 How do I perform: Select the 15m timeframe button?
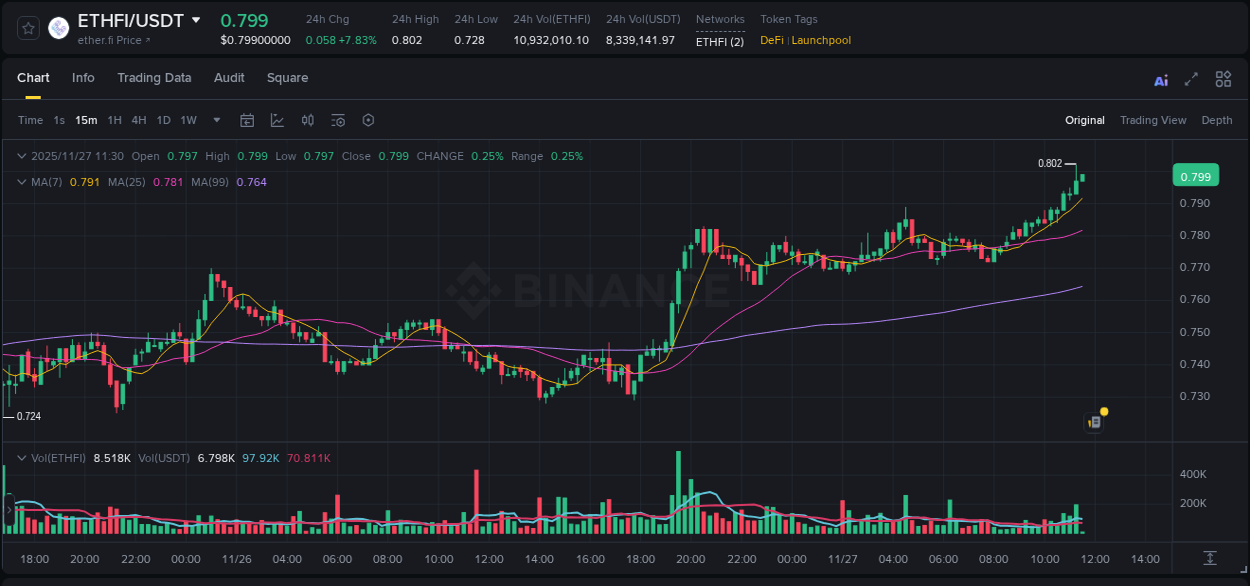[x=86, y=120]
